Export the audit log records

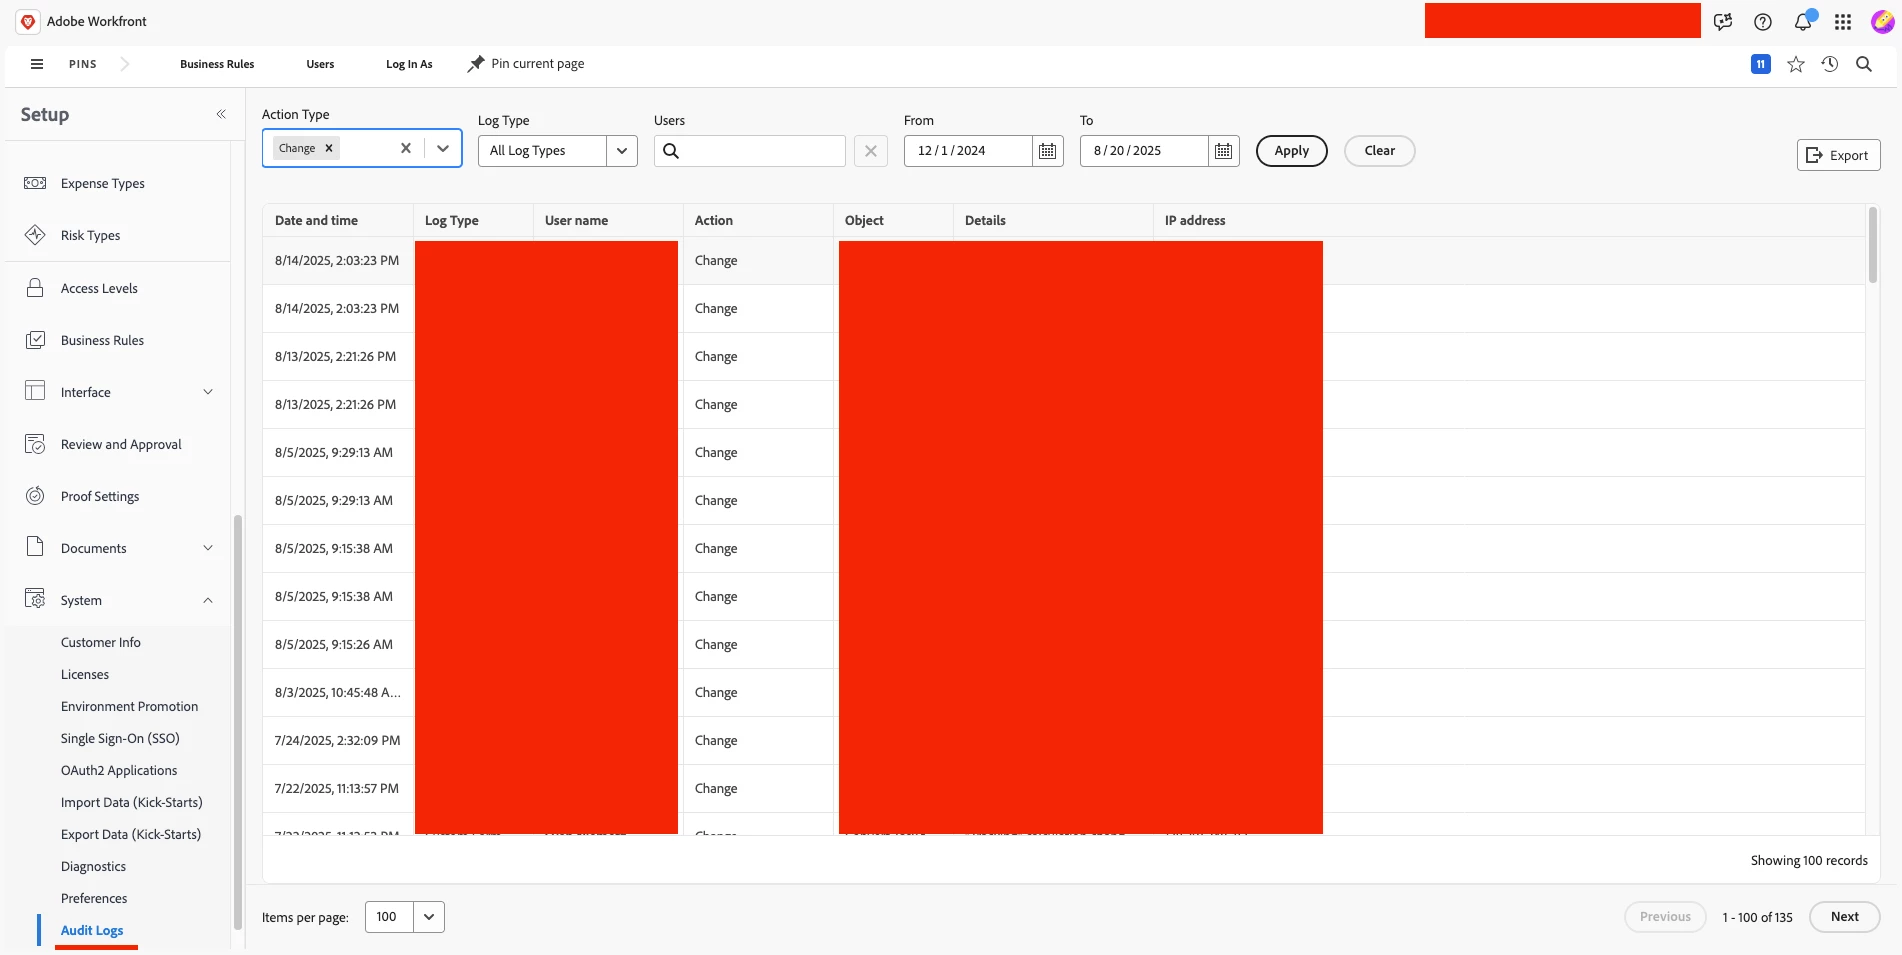1838,155
